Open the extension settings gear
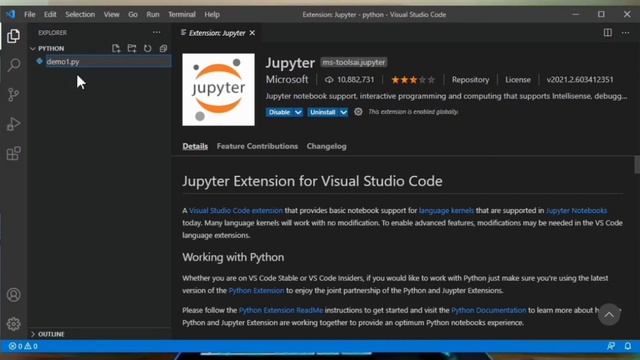 pyautogui.click(x=358, y=112)
